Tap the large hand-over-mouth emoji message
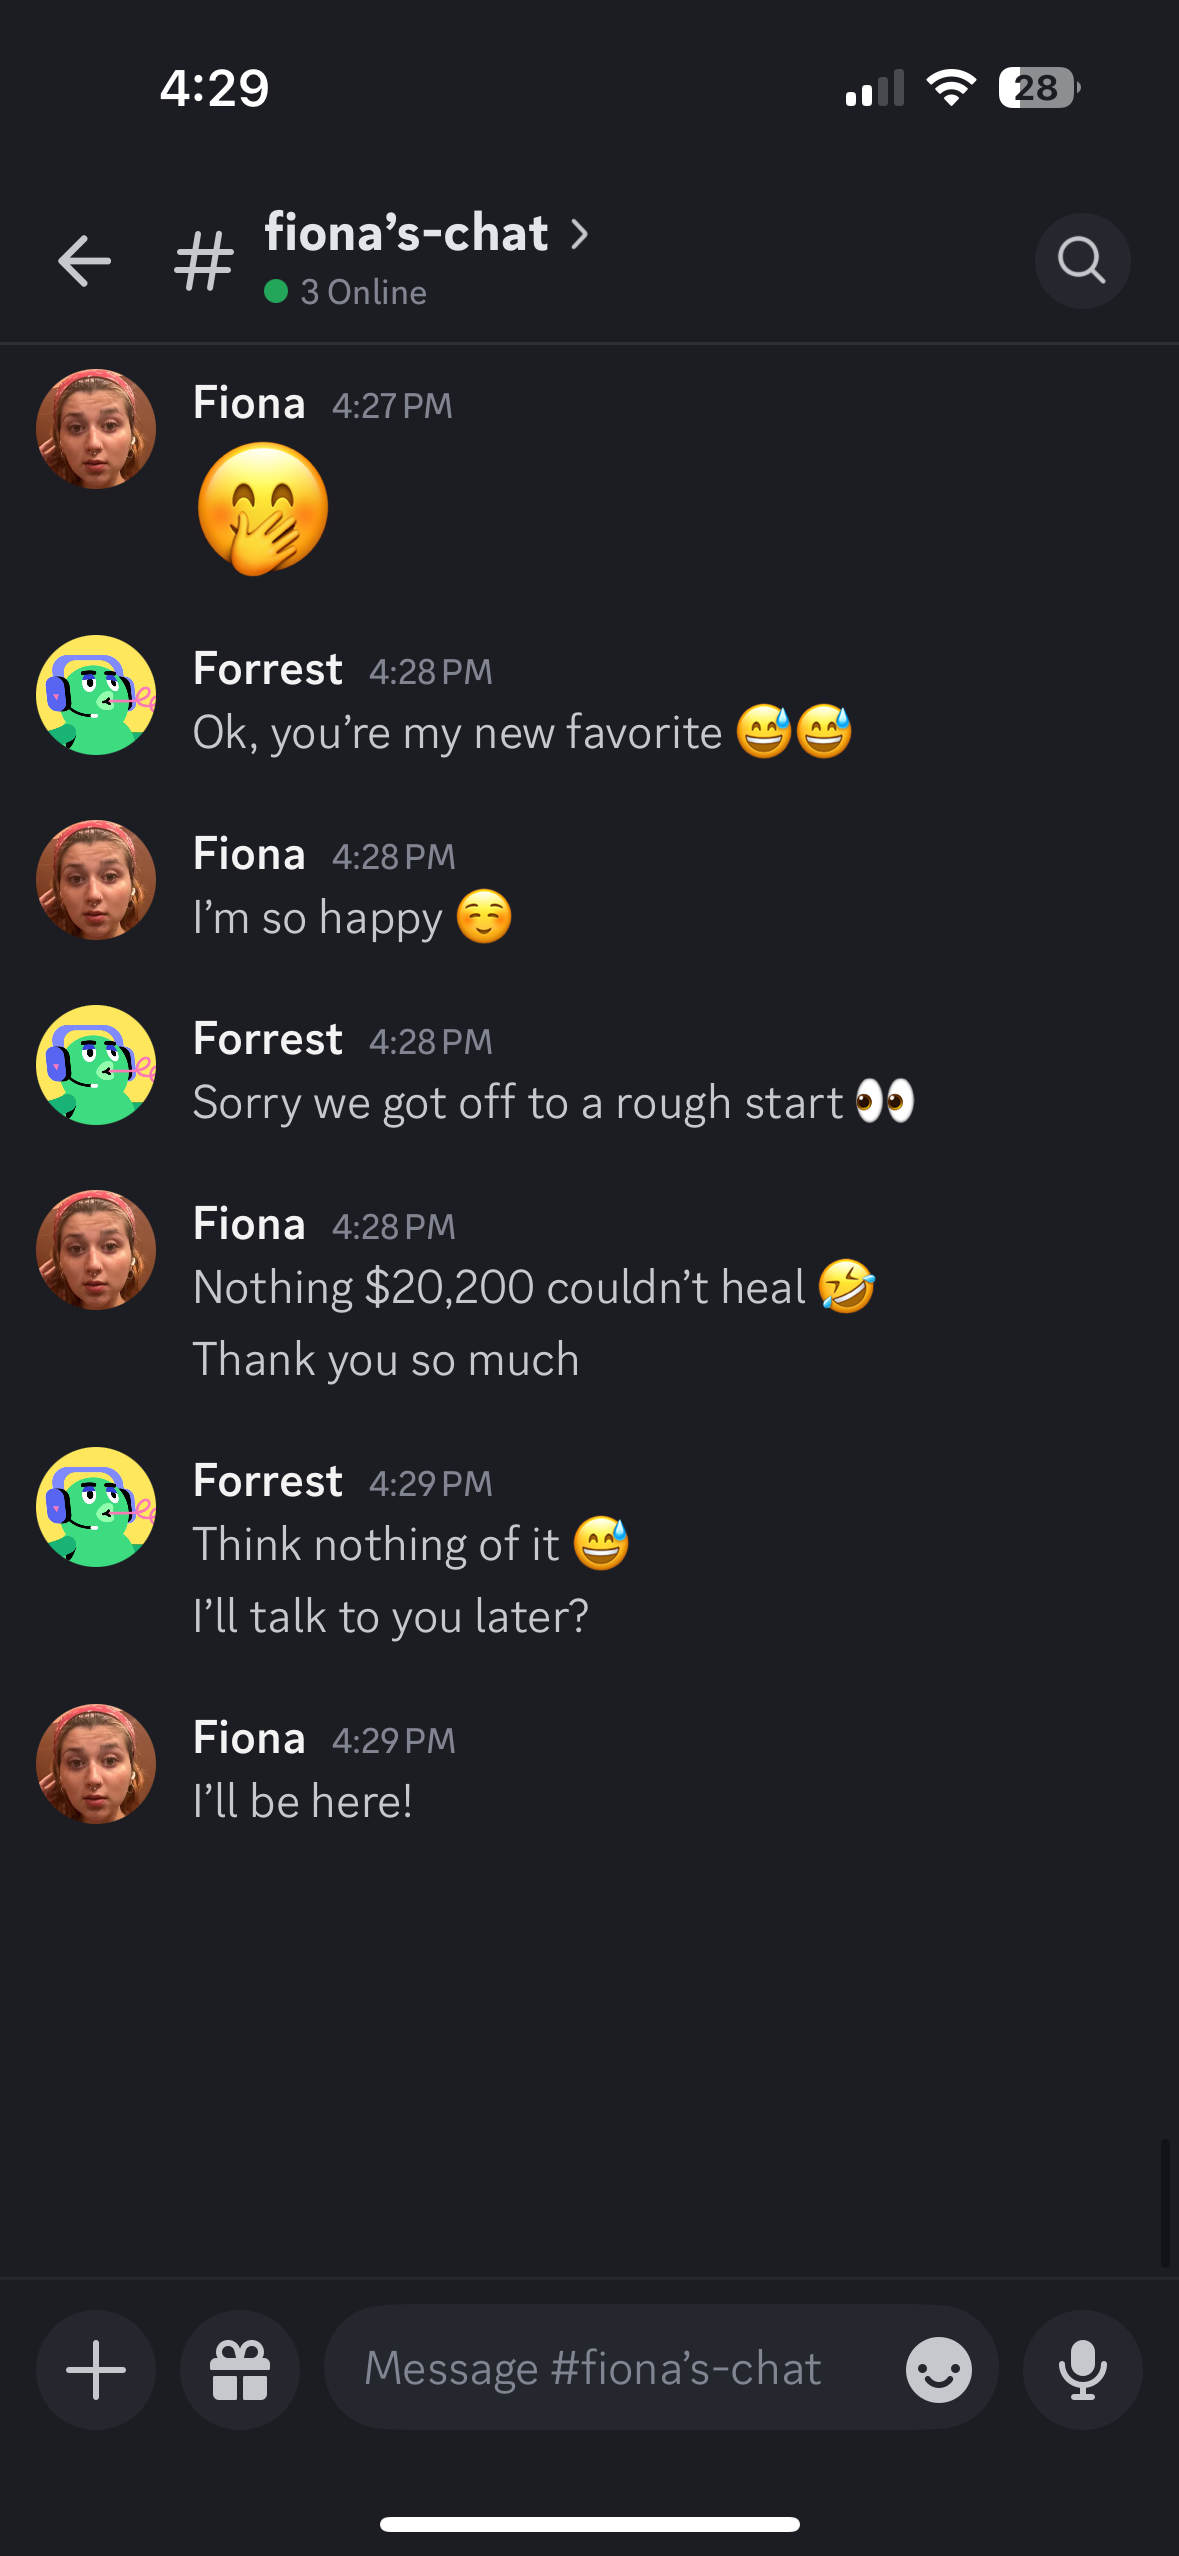Screen dimensions: 1179x2556 [x=263, y=509]
